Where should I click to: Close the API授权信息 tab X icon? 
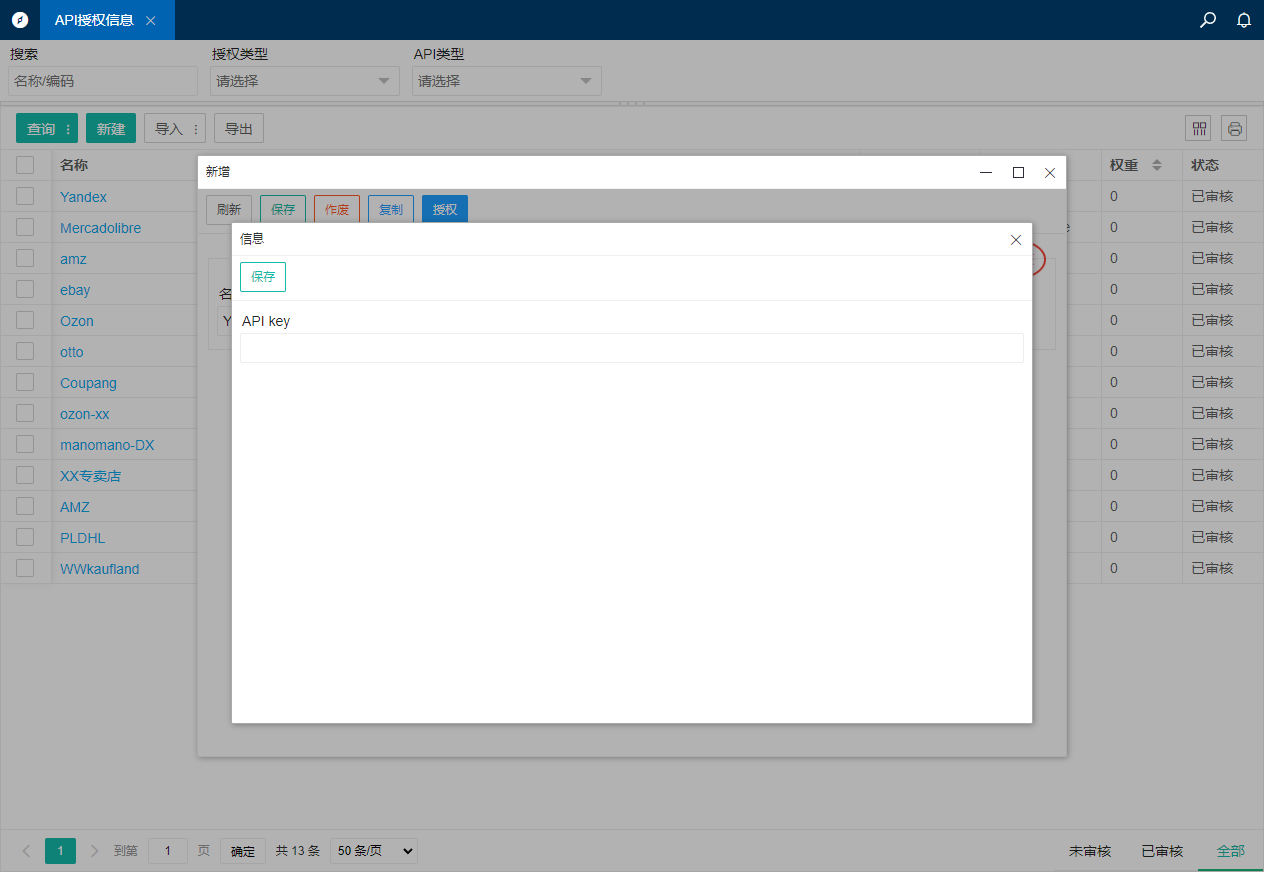(x=151, y=20)
